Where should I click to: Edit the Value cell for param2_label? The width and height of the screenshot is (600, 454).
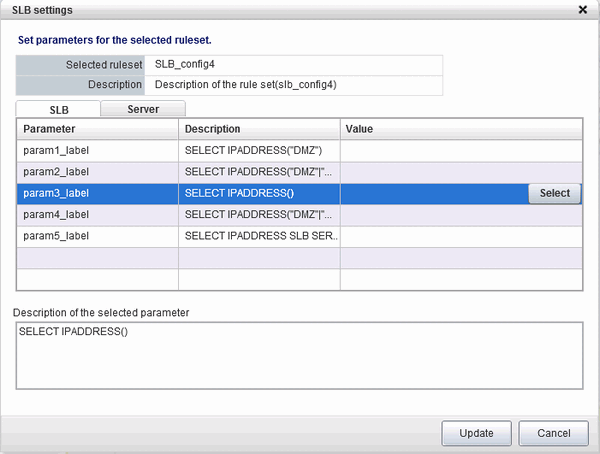tap(461, 172)
